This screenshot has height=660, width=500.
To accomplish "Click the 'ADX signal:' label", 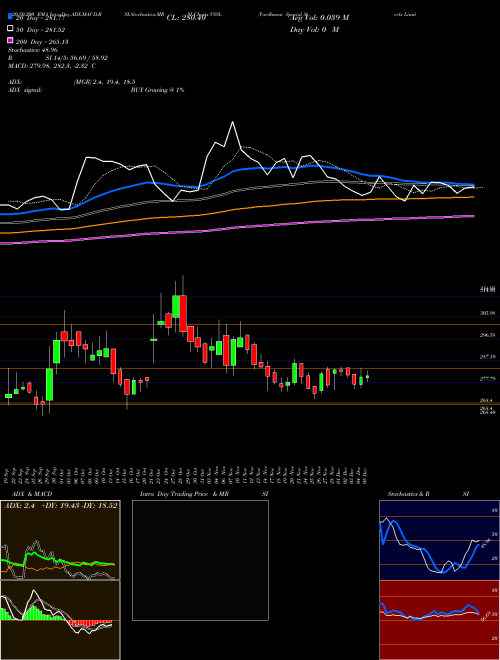I will pyautogui.click(x=25, y=90).
